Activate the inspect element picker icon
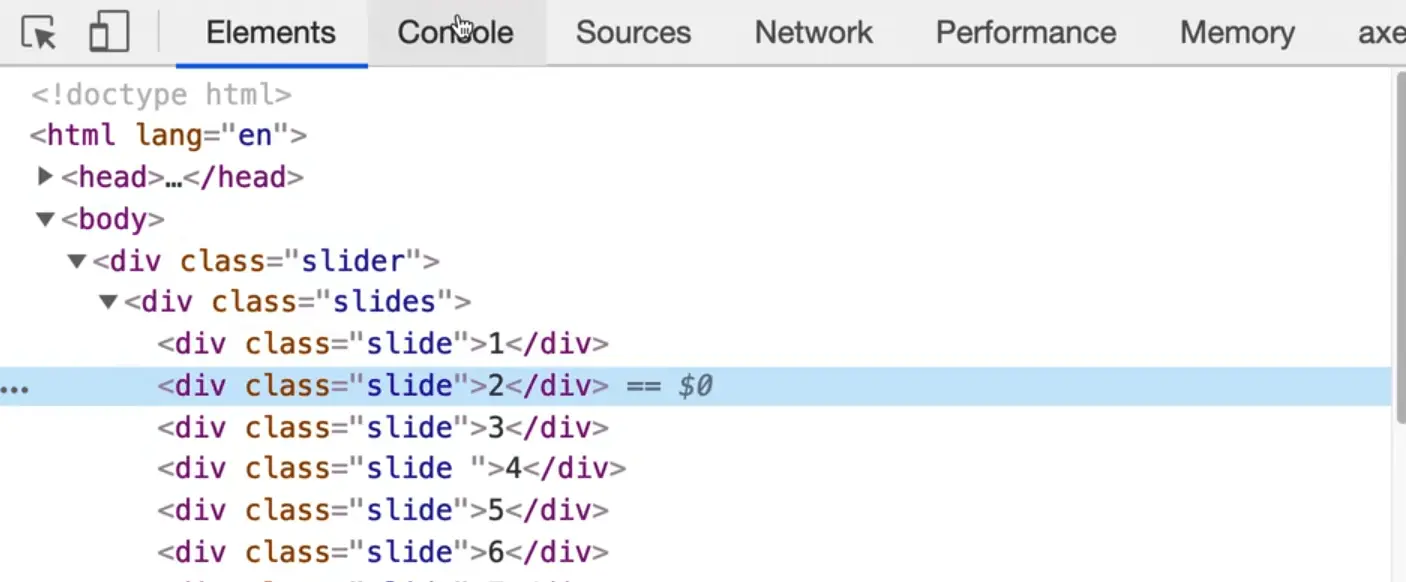Image resolution: width=1406 pixels, height=582 pixels. click(x=39, y=33)
